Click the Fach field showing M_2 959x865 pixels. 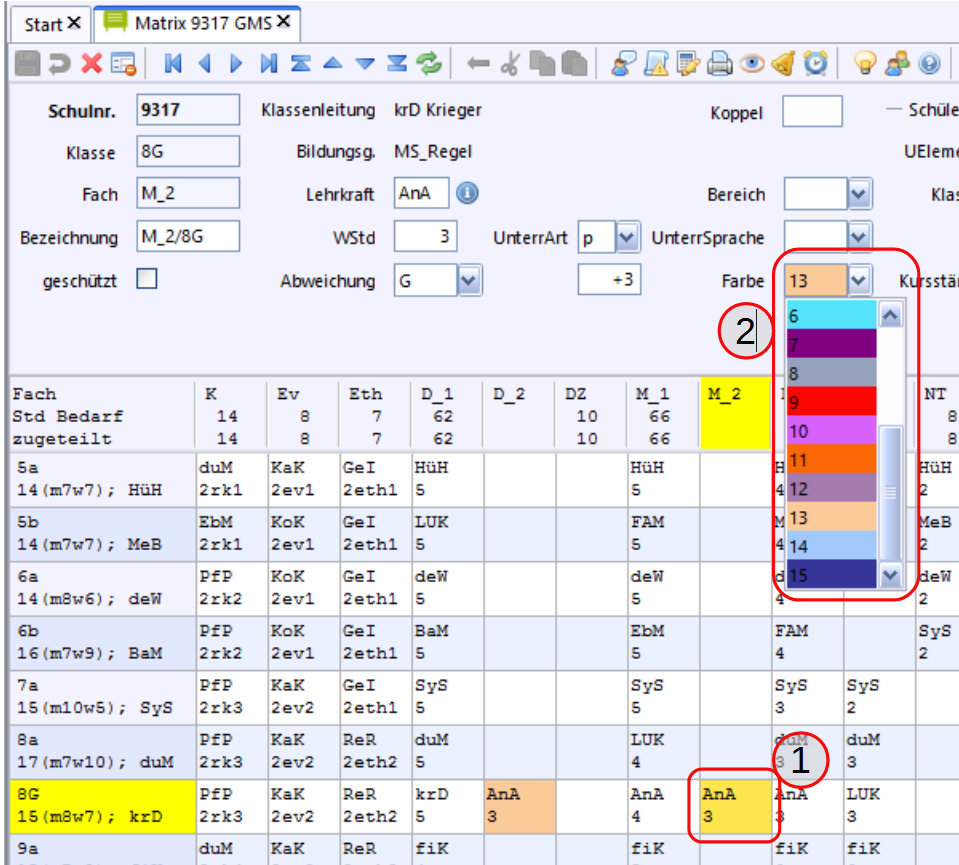point(188,193)
